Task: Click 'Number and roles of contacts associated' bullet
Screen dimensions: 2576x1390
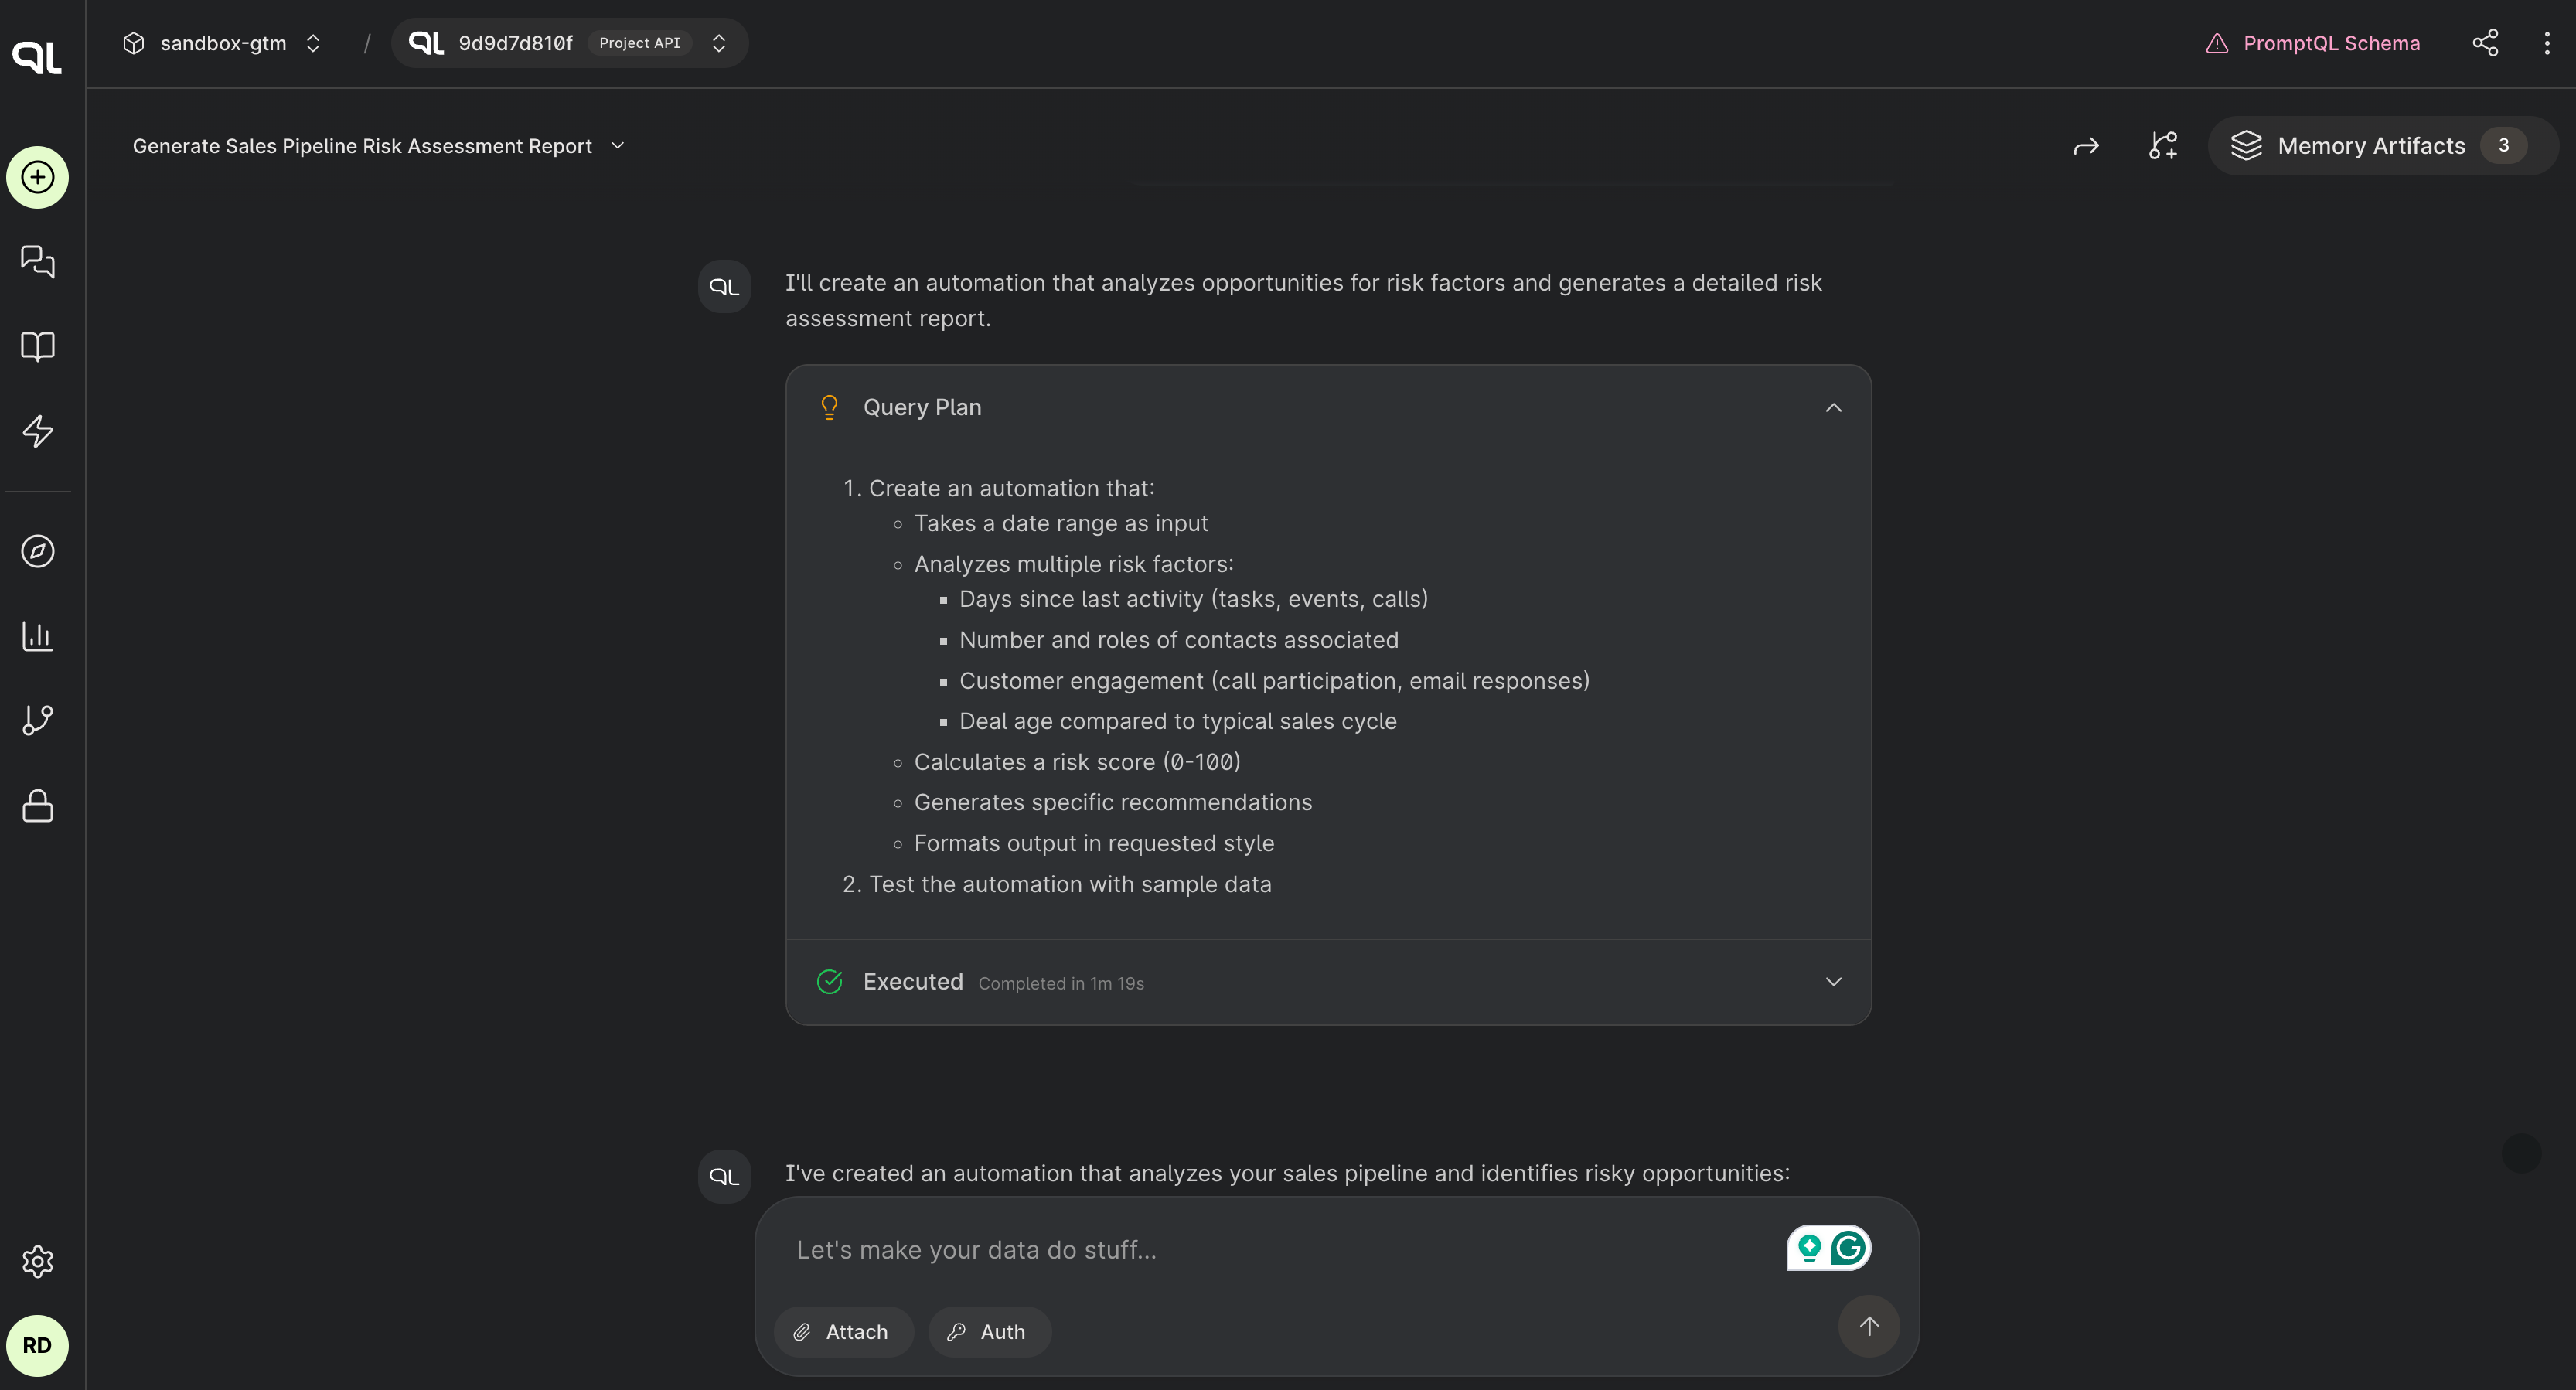Action: [x=1179, y=640]
